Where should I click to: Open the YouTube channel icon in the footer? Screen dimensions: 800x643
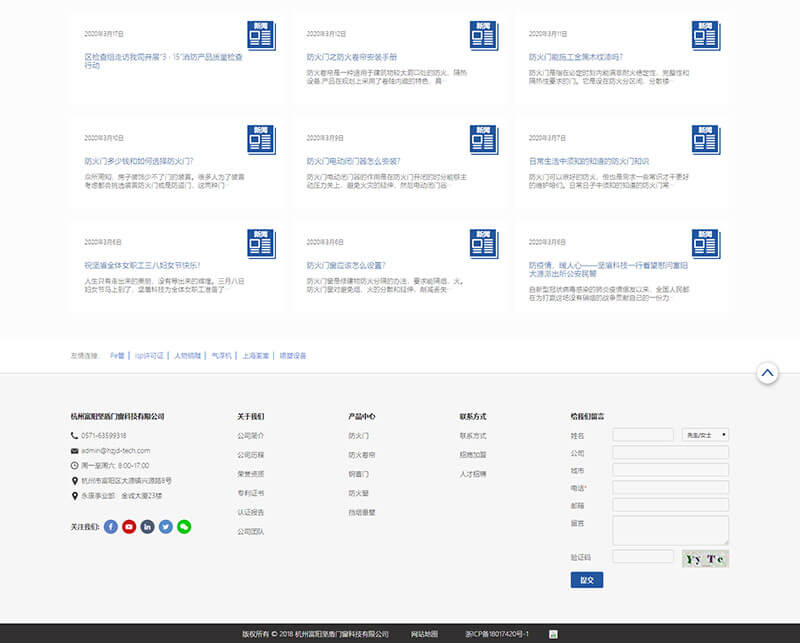pos(129,527)
